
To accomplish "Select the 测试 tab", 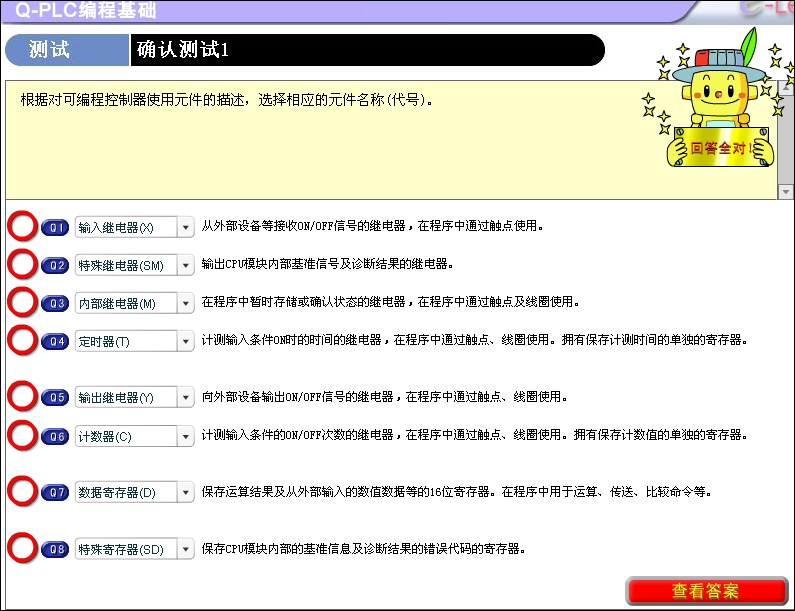I will pyautogui.click(x=66, y=50).
